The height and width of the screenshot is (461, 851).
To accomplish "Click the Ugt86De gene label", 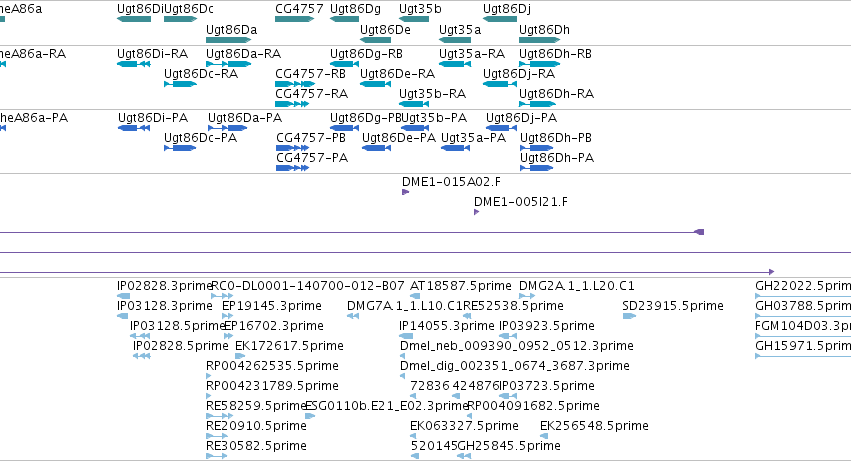I will [385, 29].
